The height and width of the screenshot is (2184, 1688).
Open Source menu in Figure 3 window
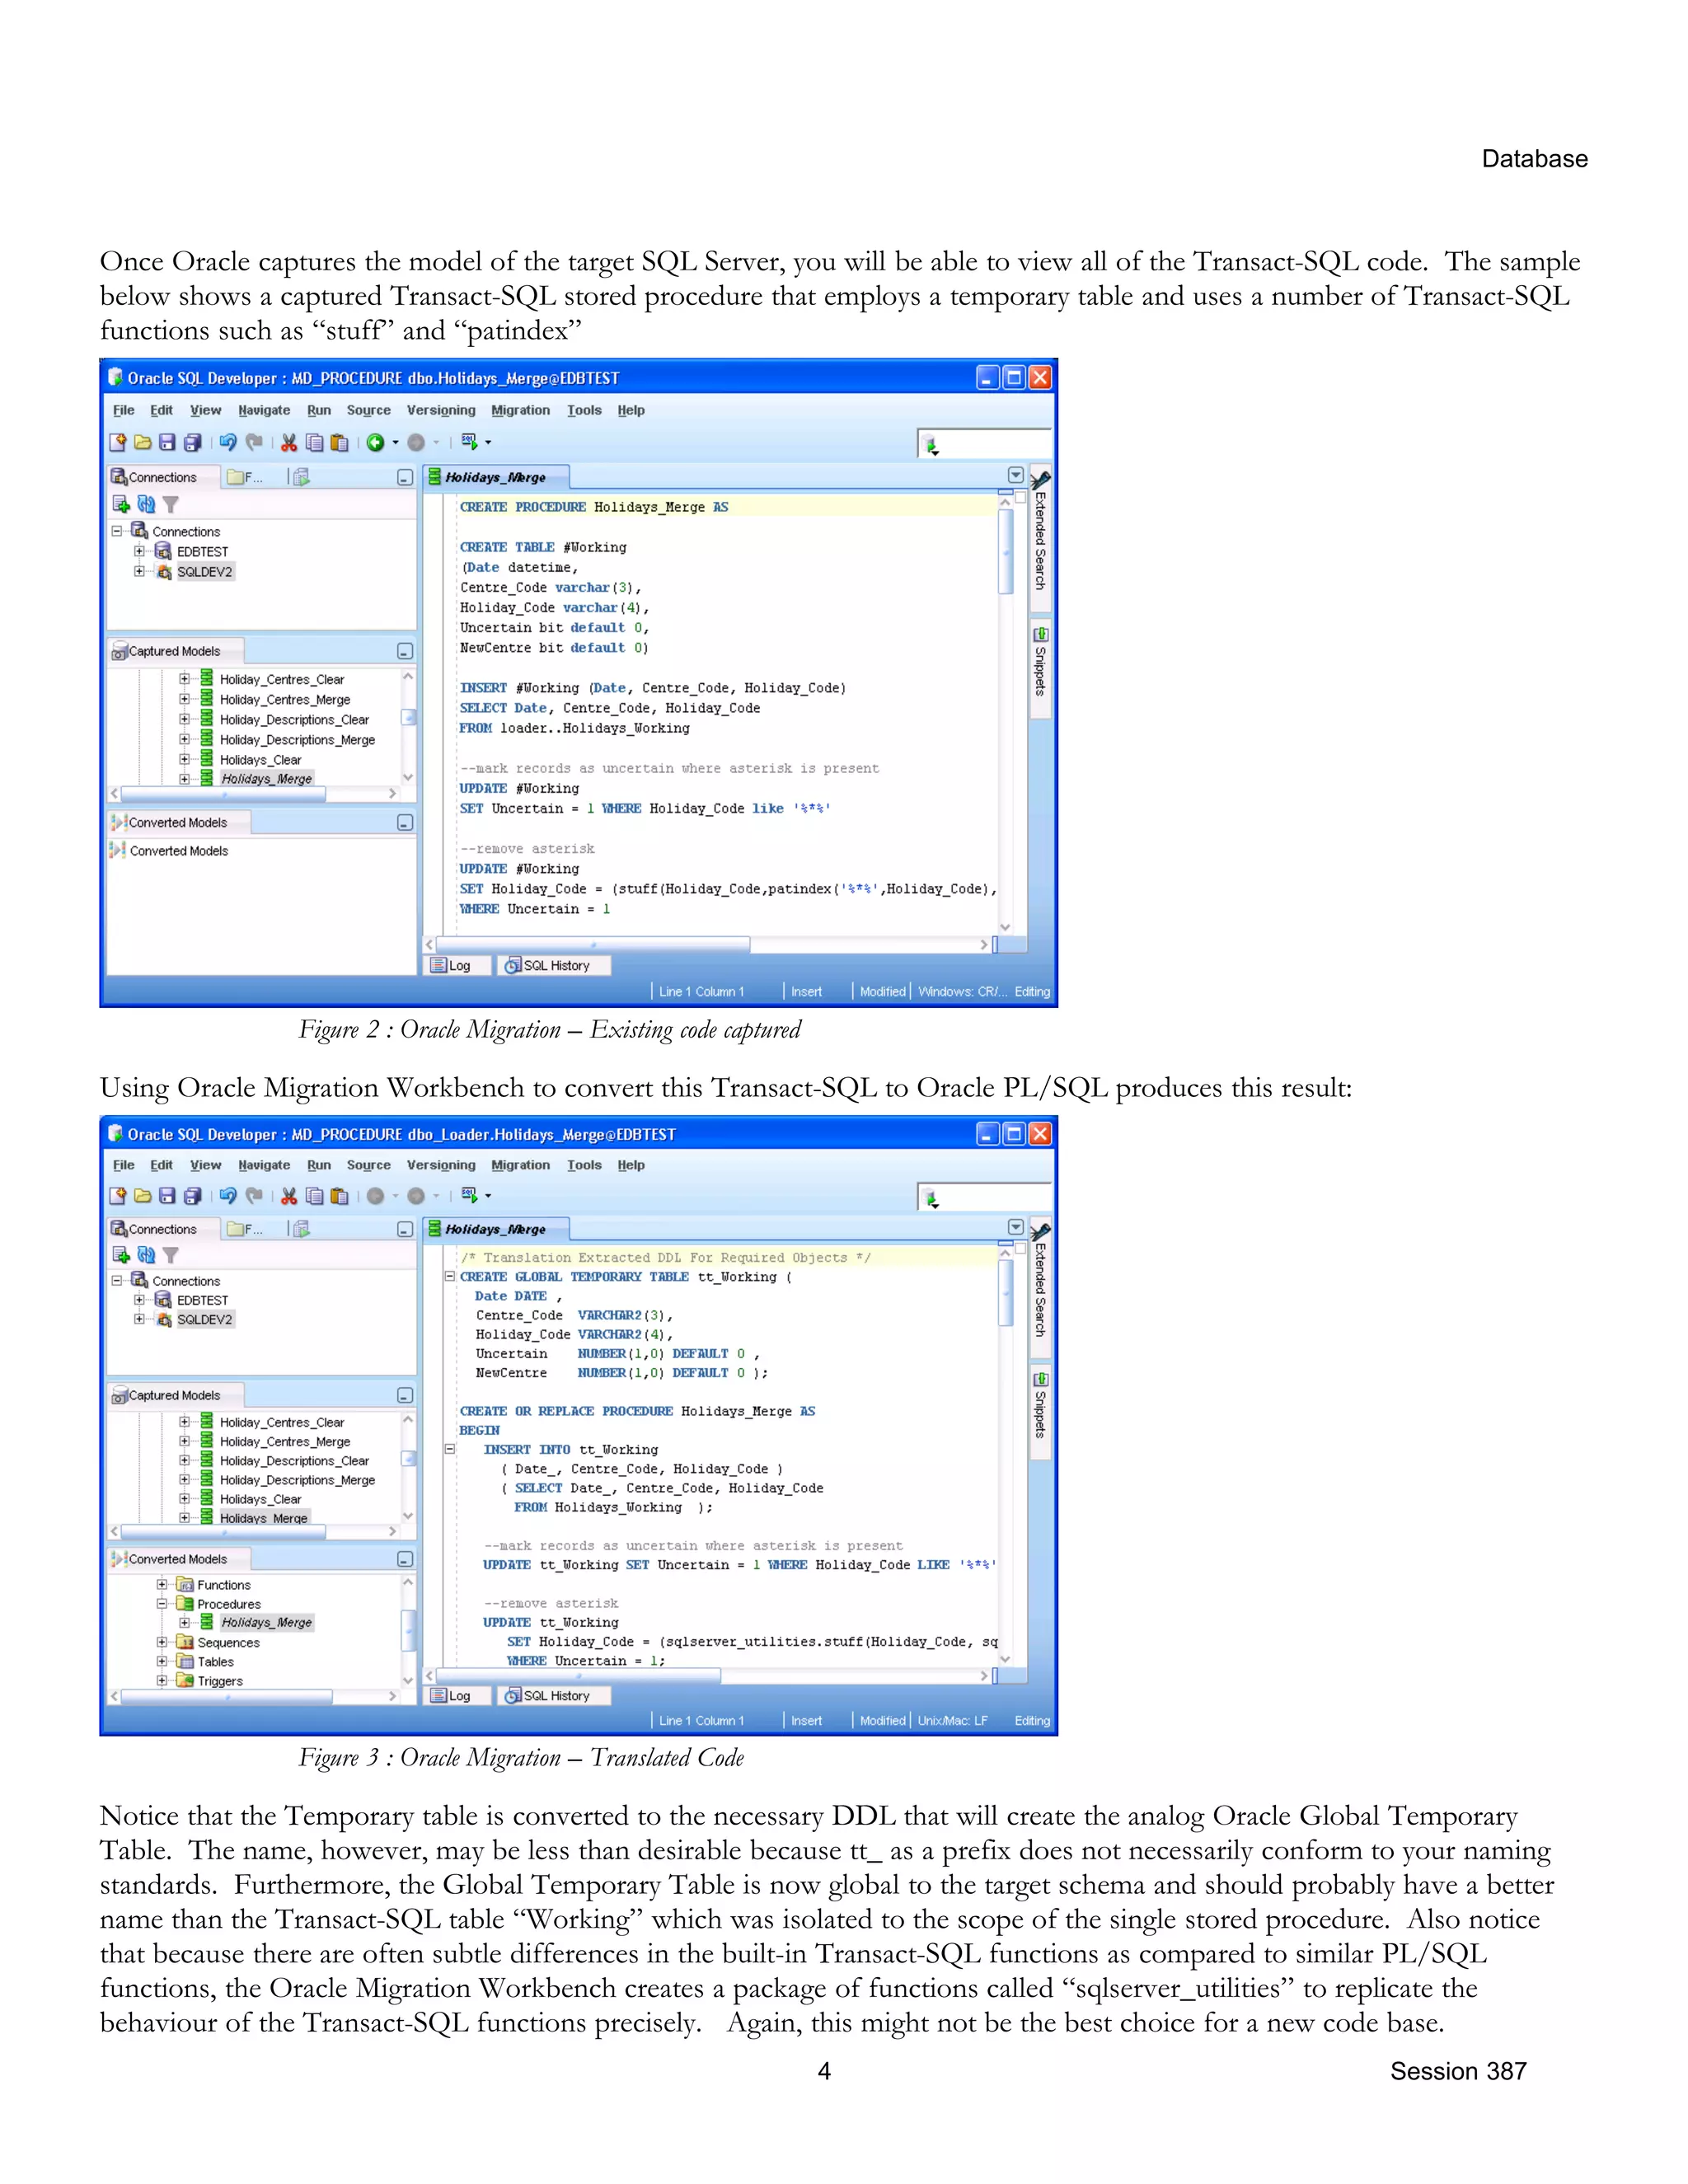[368, 1165]
